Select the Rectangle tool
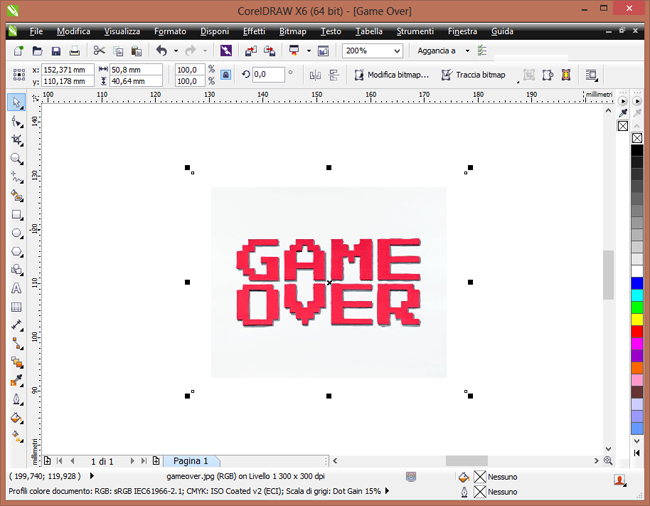Viewport: 650px width, 506px height. click(17, 215)
